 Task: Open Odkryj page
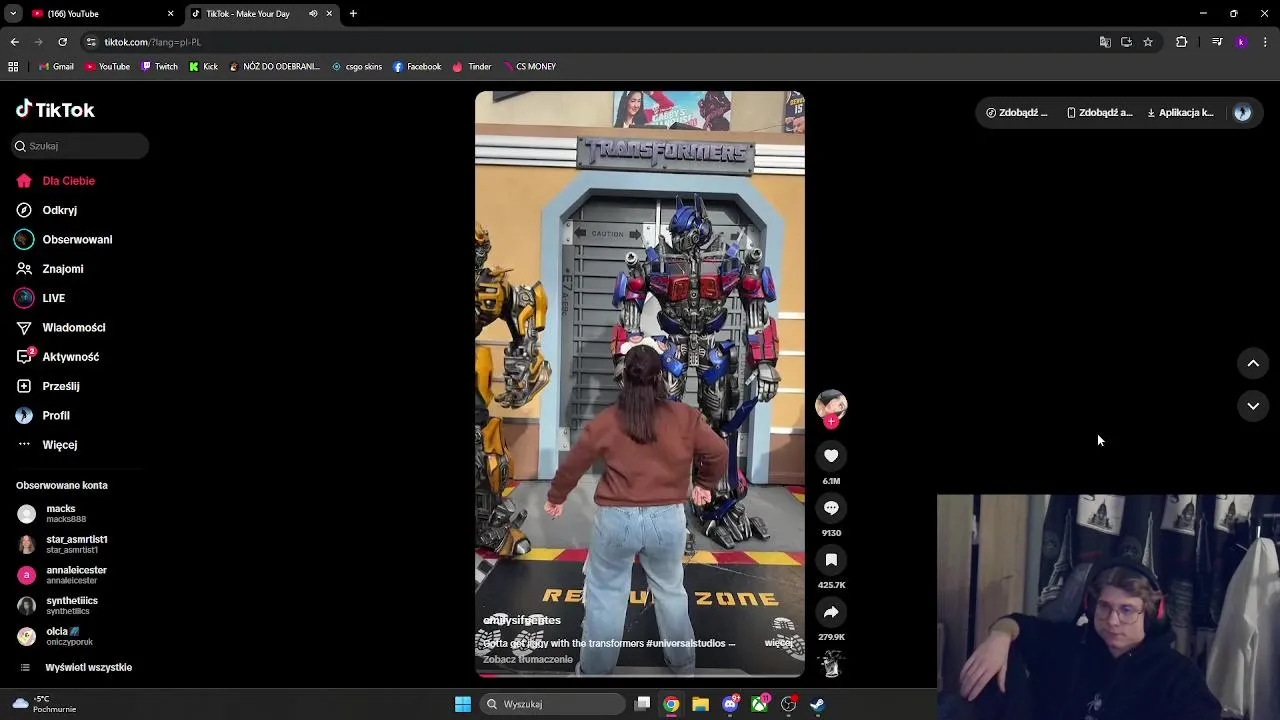[47, 210]
